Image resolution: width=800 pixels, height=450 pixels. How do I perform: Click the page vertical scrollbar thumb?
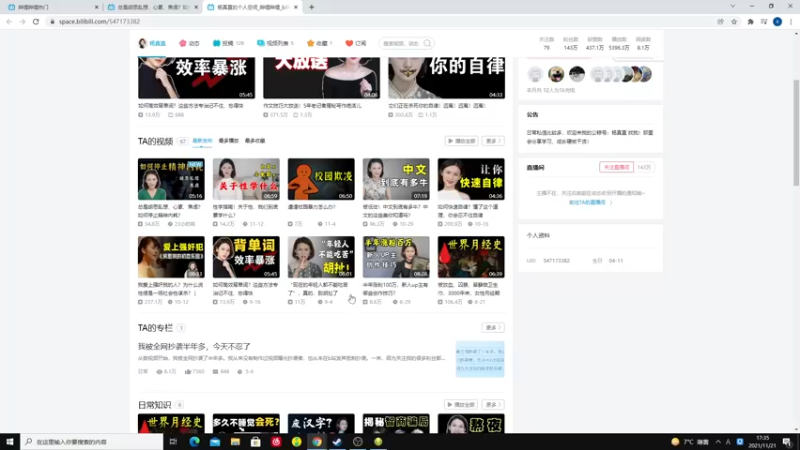click(796, 133)
